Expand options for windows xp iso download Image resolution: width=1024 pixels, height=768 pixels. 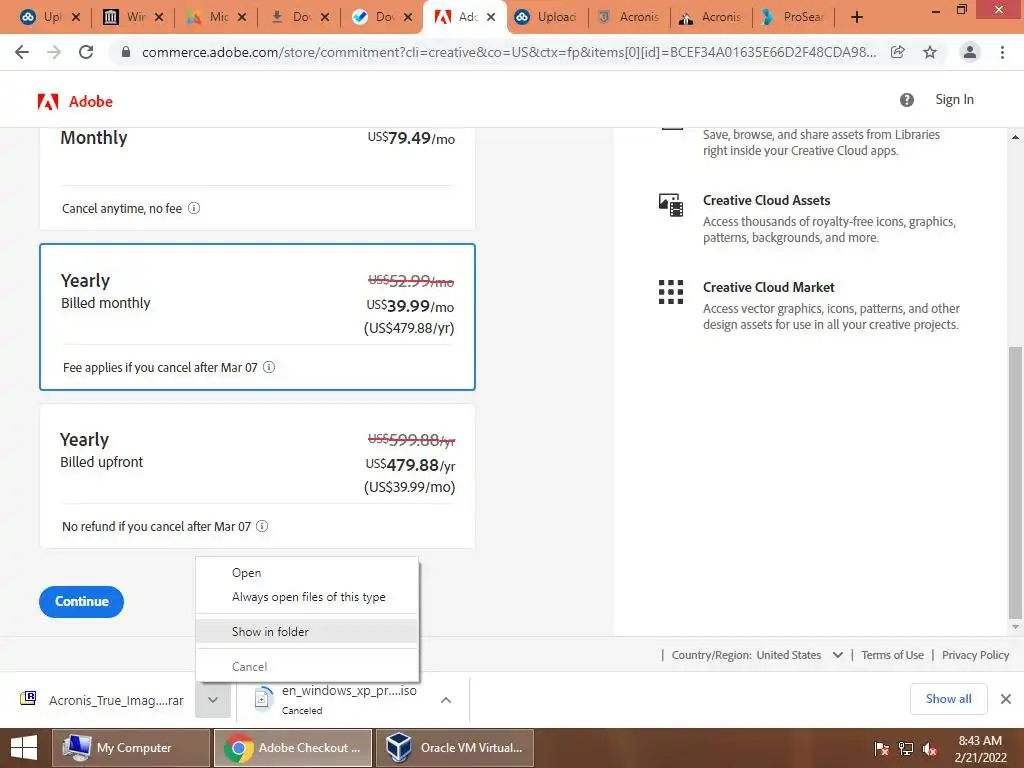point(446,700)
